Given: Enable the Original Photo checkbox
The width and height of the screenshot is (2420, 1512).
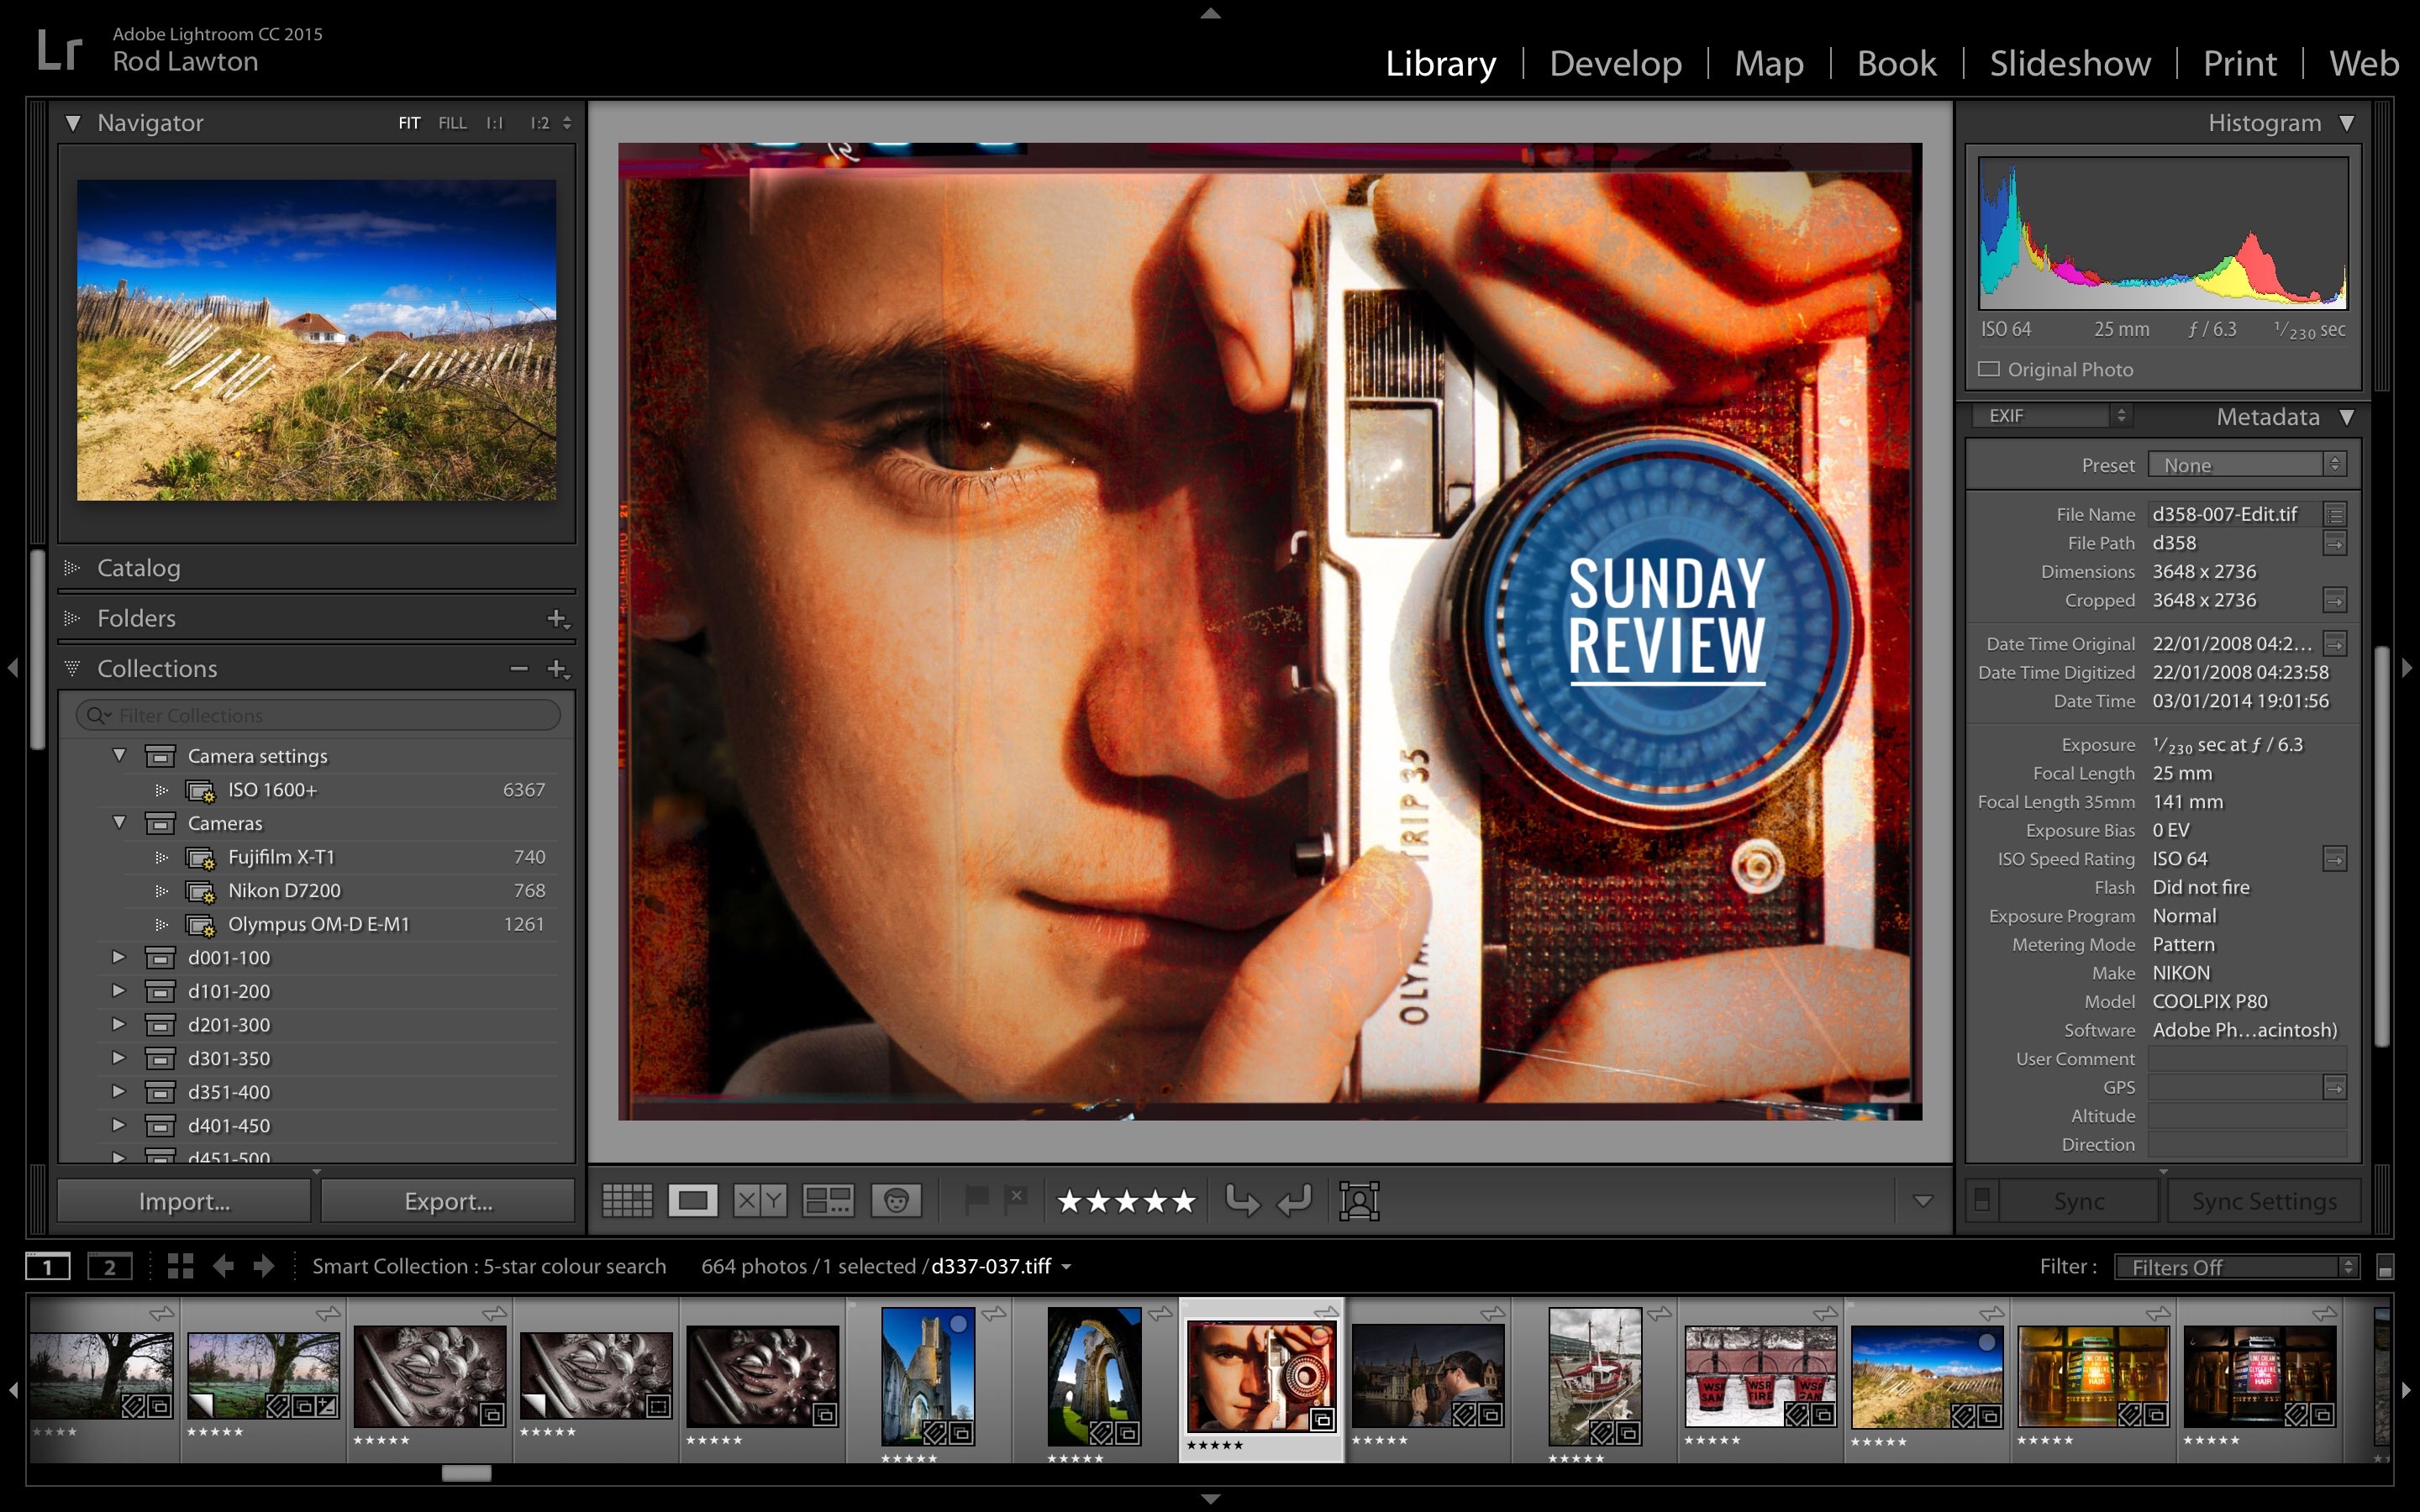Looking at the screenshot, I should pos(1989,369).
